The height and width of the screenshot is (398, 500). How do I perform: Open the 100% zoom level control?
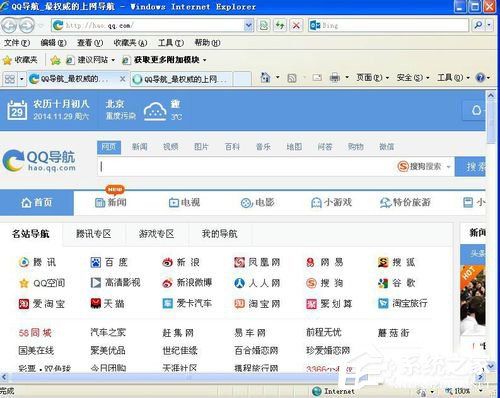coord(463,391)
